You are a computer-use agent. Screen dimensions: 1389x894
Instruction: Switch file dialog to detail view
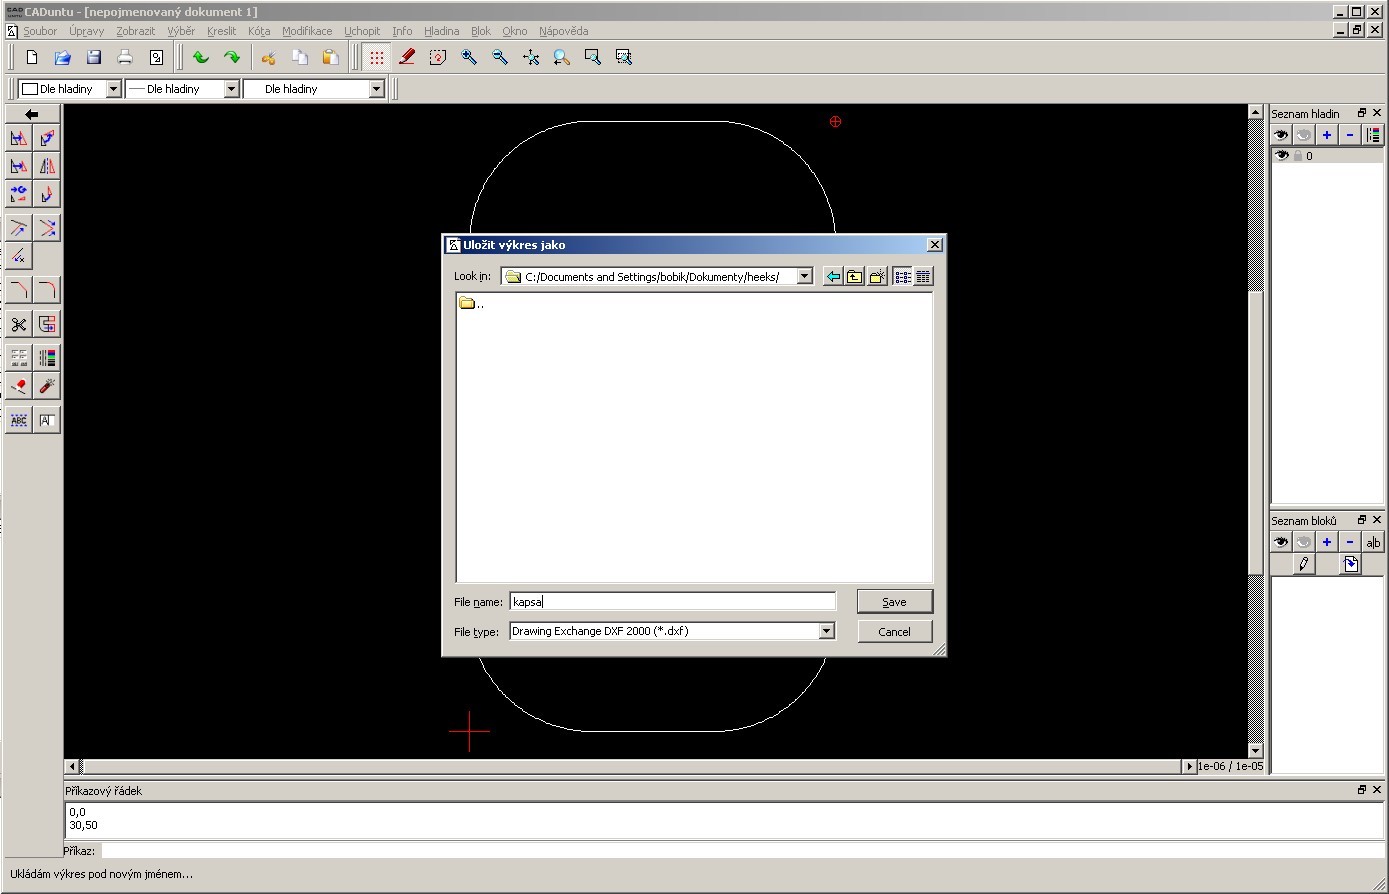click(x=923, y=277)
